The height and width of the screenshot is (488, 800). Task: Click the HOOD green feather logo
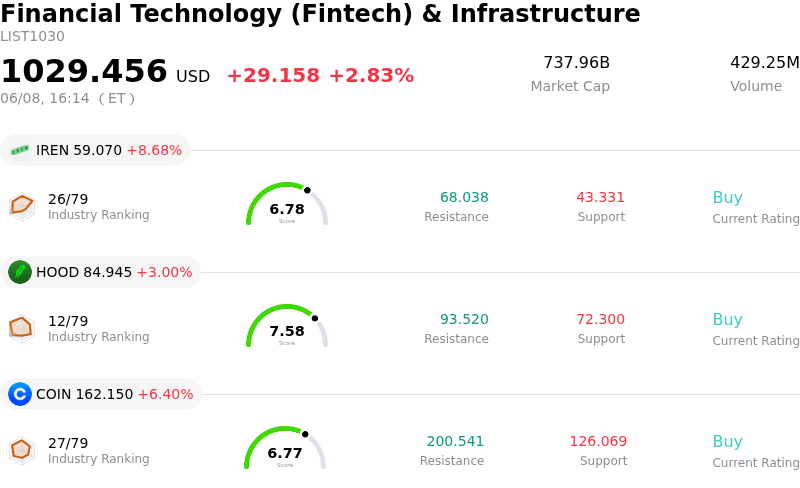20,272
